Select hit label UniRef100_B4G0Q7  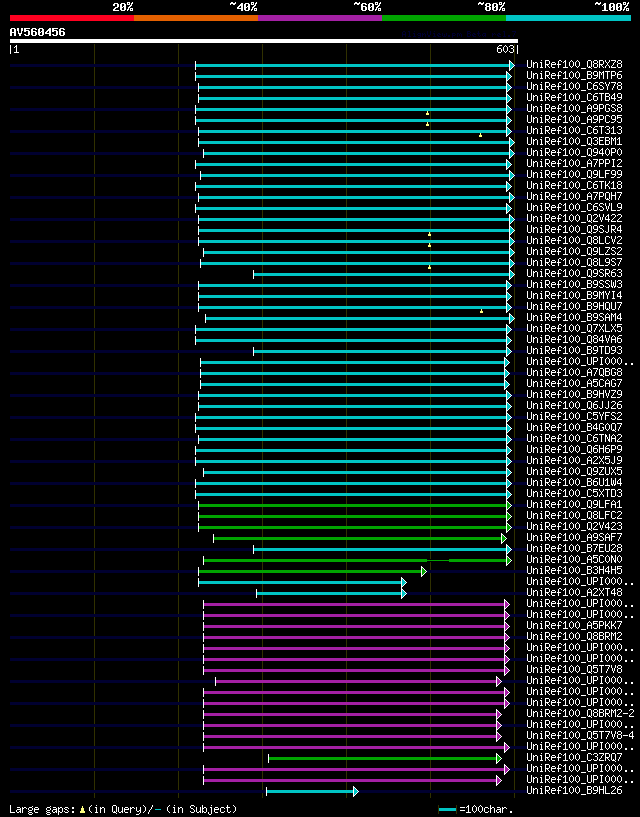tap(574, 428)
